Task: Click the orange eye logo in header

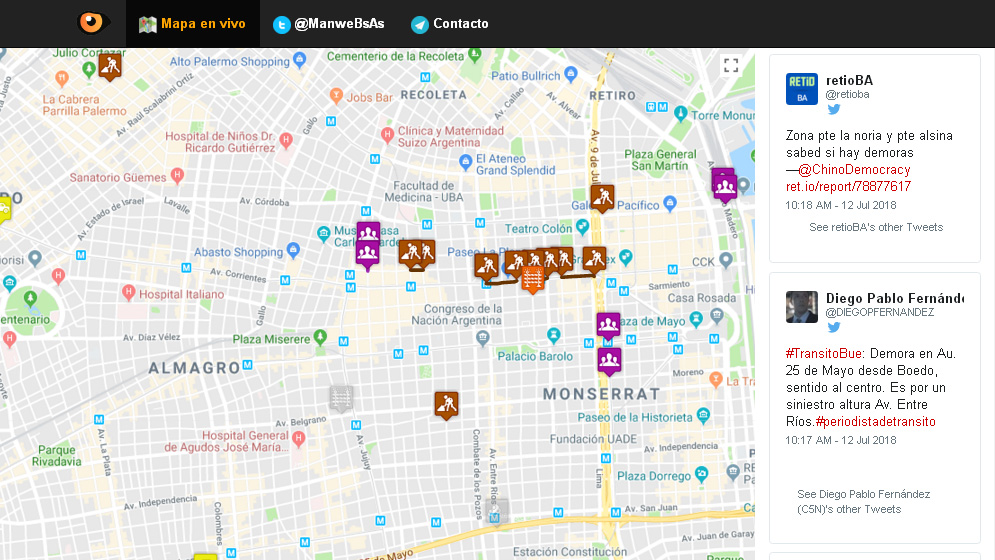Action: (93, 23)
